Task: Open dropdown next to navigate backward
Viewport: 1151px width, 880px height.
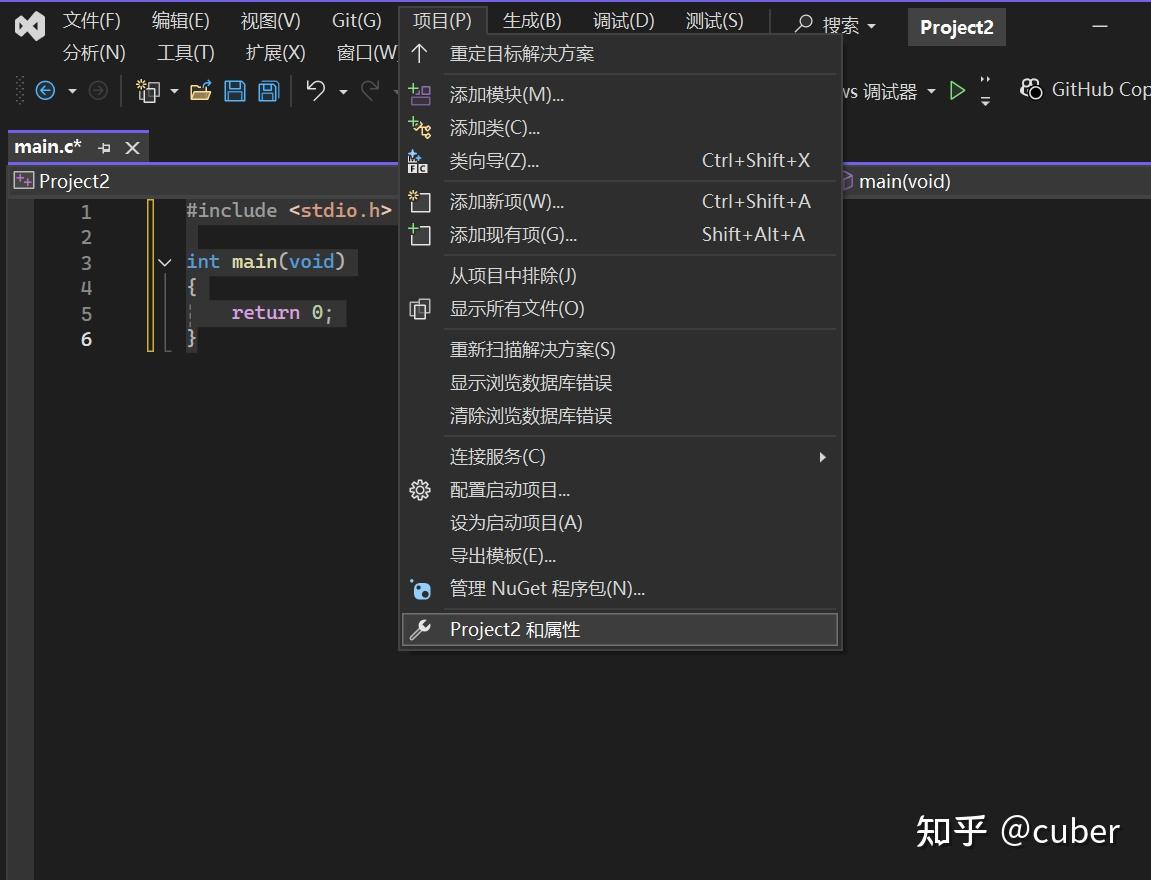Action: (72, 92)
